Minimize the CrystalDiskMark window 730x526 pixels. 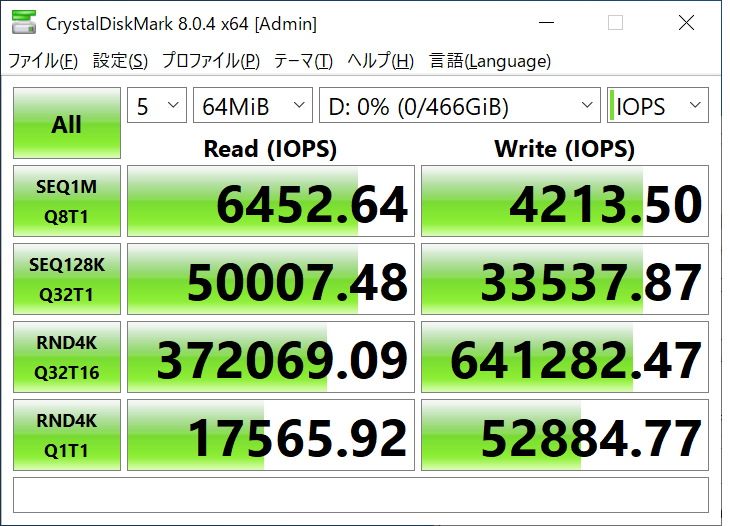(x=546, y=22)
